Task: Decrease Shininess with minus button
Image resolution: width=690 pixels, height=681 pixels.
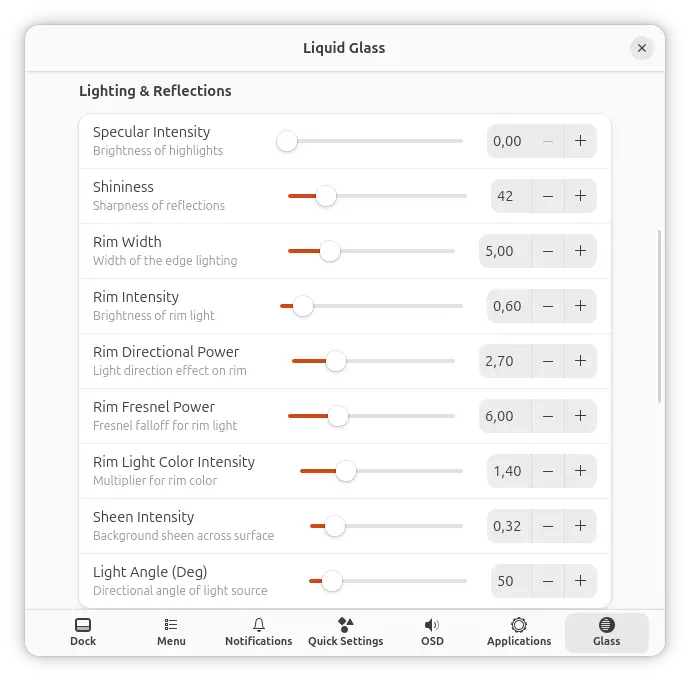Action: pos(548,196)
